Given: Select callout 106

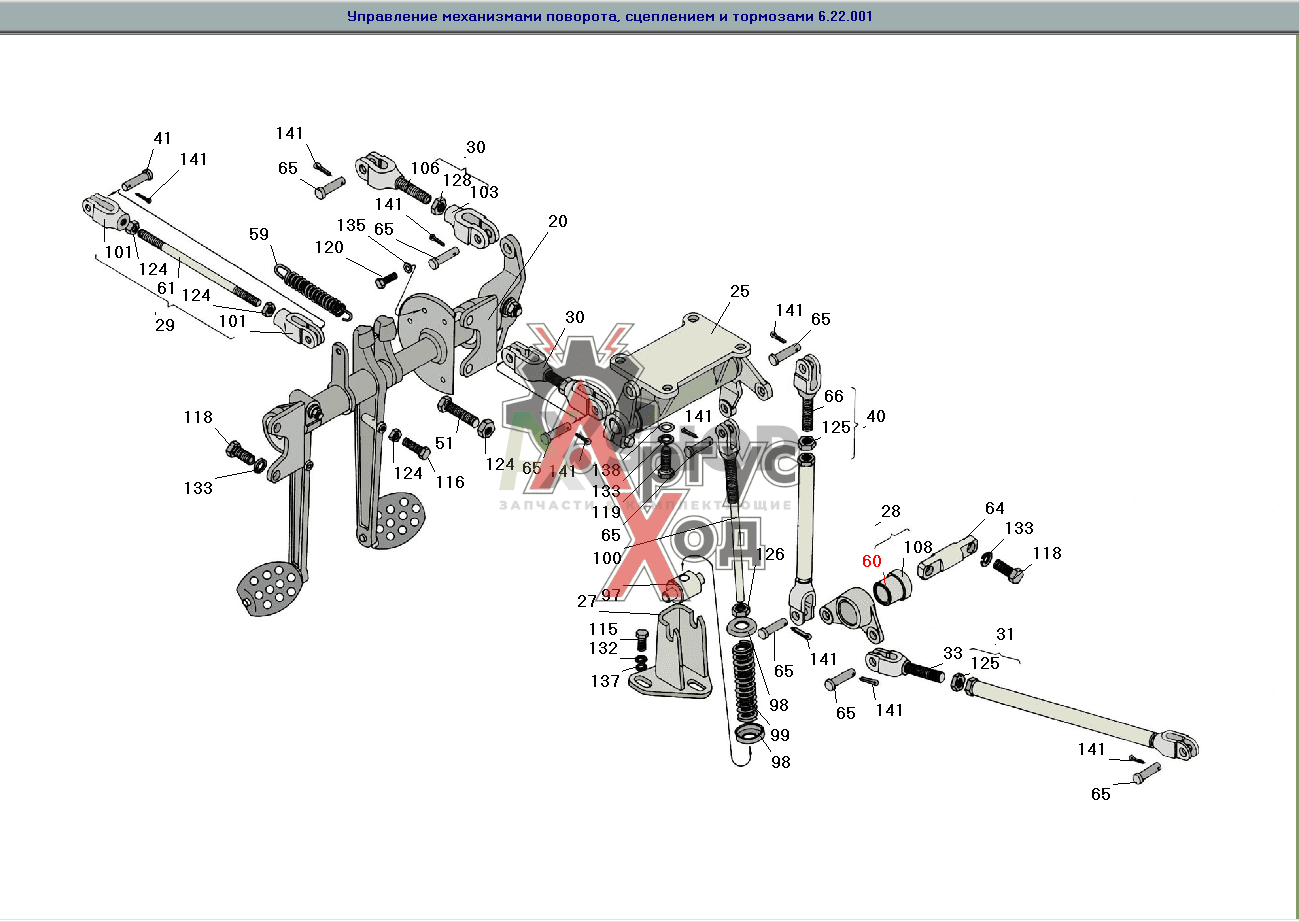Looking at the screenshot, I should (425, 168).
